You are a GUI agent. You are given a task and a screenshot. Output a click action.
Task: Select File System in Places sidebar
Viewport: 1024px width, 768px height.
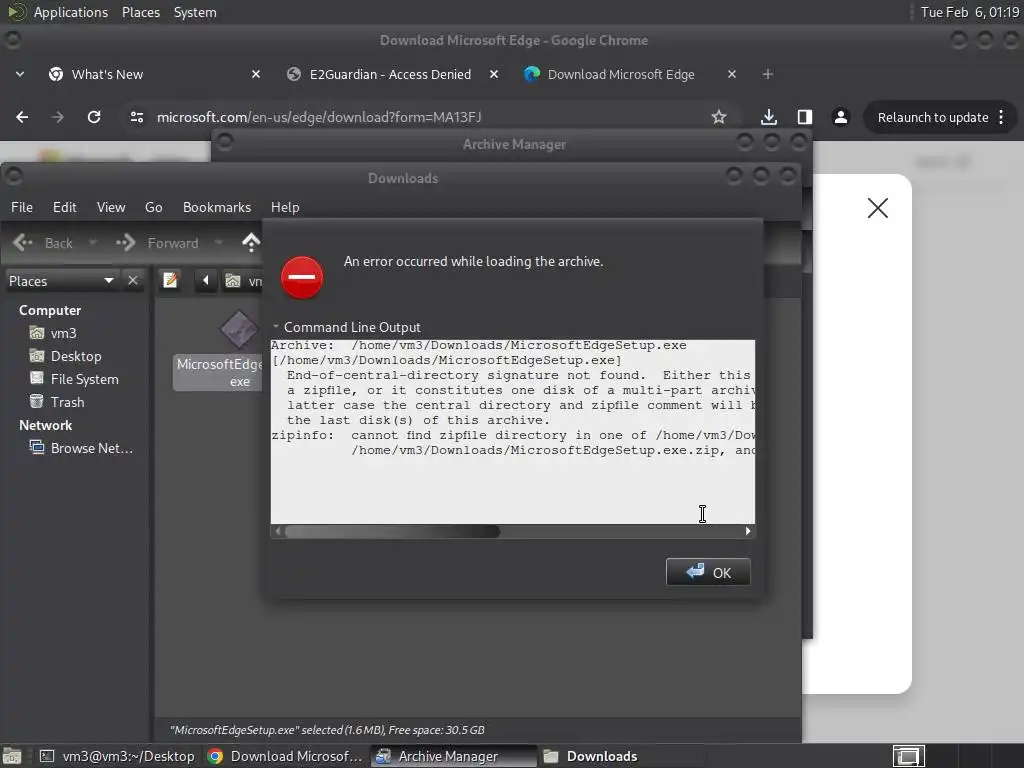(84, 379)
